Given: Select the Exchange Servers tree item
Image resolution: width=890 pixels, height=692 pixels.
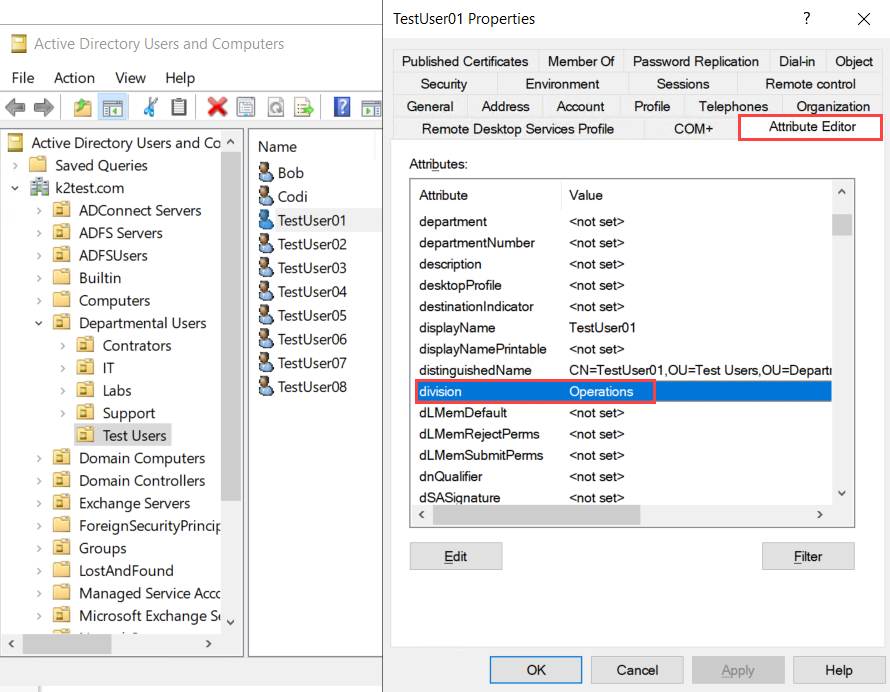Looking at the screenshot, I should (134, 504).
